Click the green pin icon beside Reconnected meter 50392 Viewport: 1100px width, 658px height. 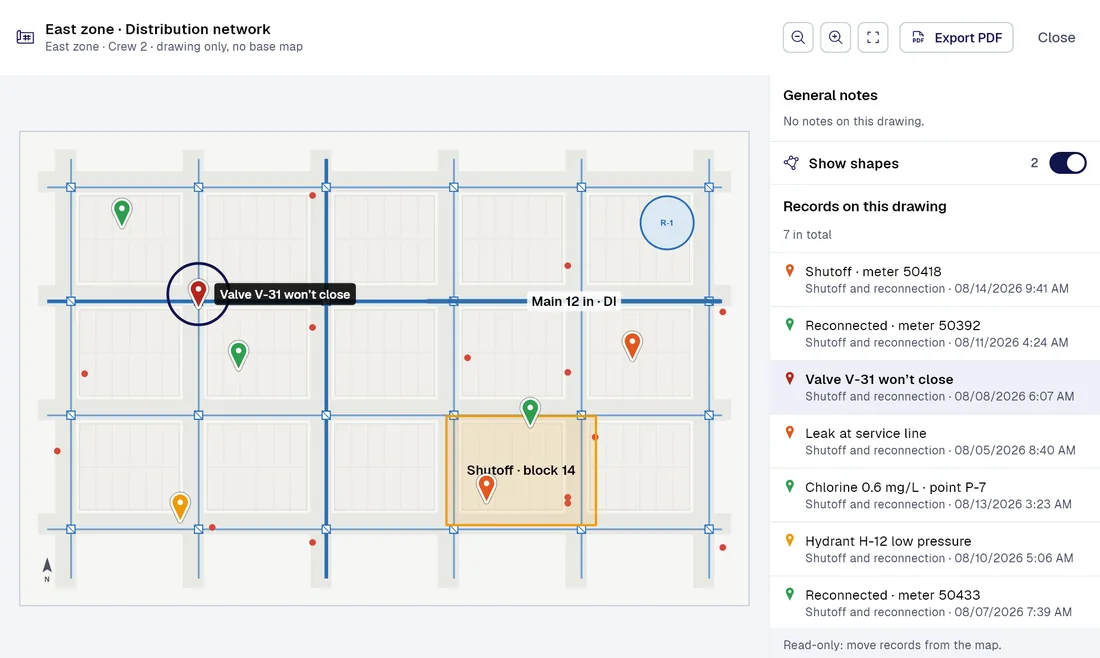pos(790,325)
